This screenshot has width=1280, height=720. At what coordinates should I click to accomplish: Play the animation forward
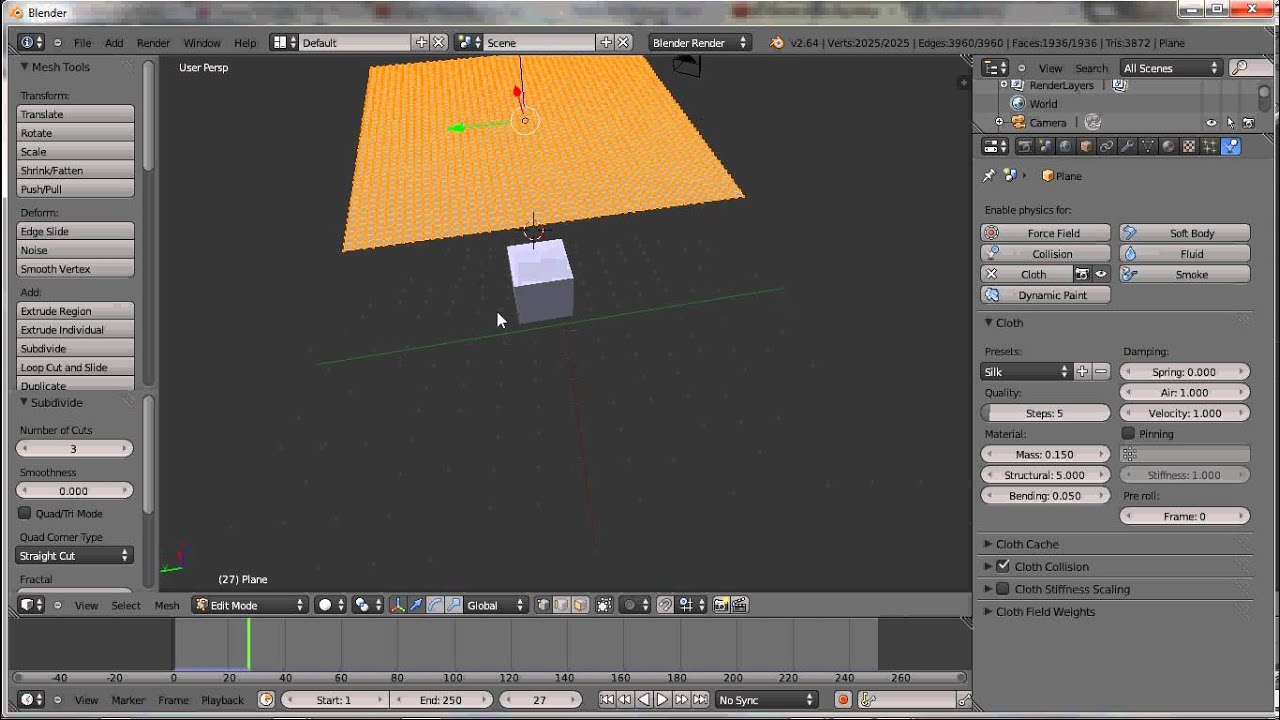663,700
